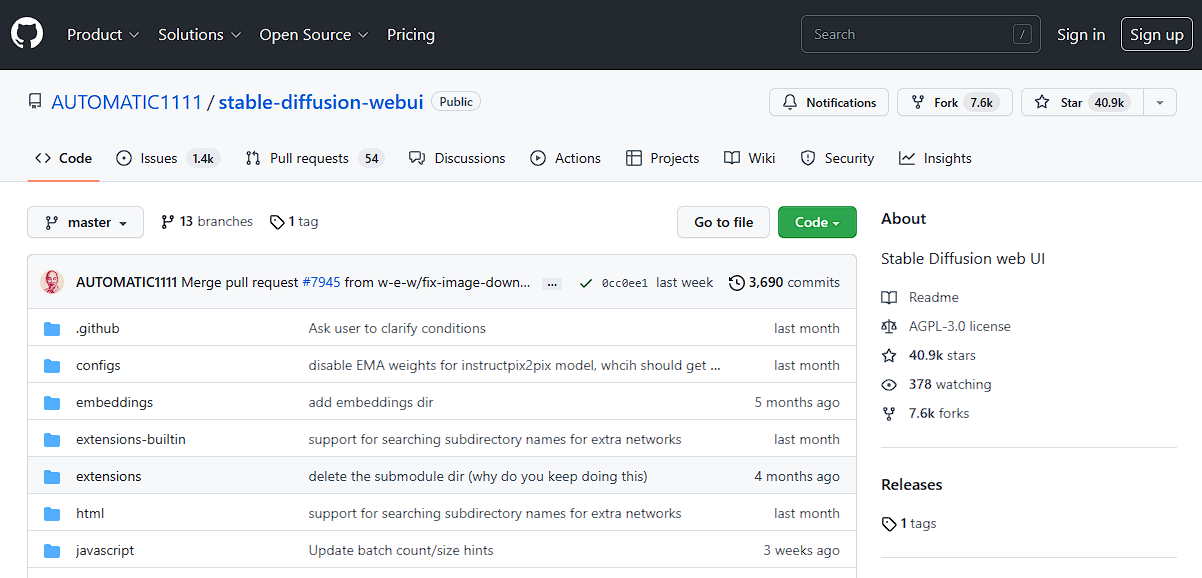This screenshot has width=1202, height=578.
Task: Click the GitHub logo in header
Action: [27, 34]
